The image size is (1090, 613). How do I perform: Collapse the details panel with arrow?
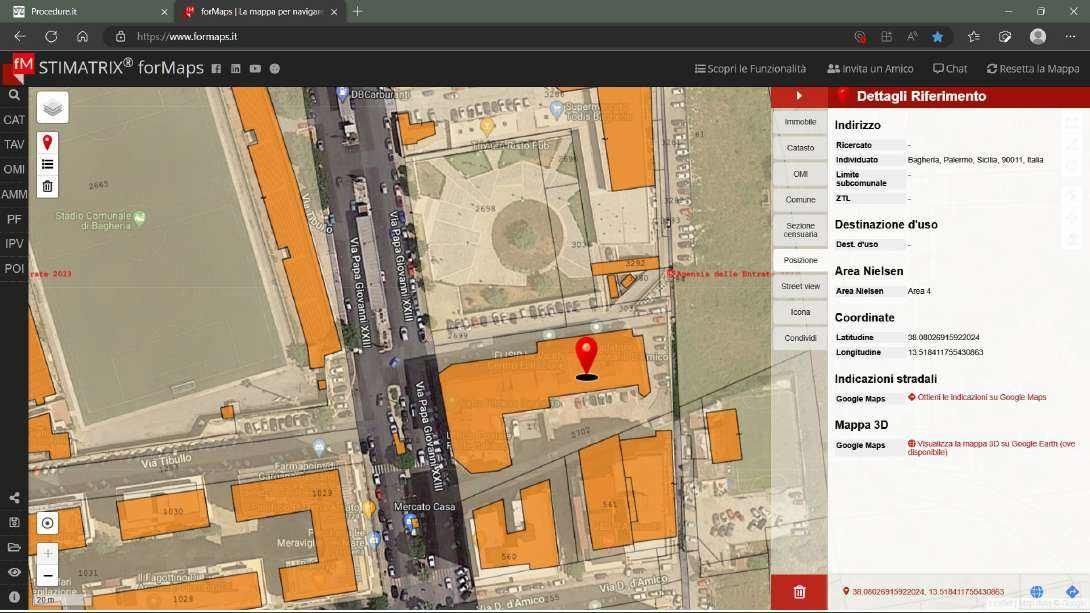click(799, 96)
